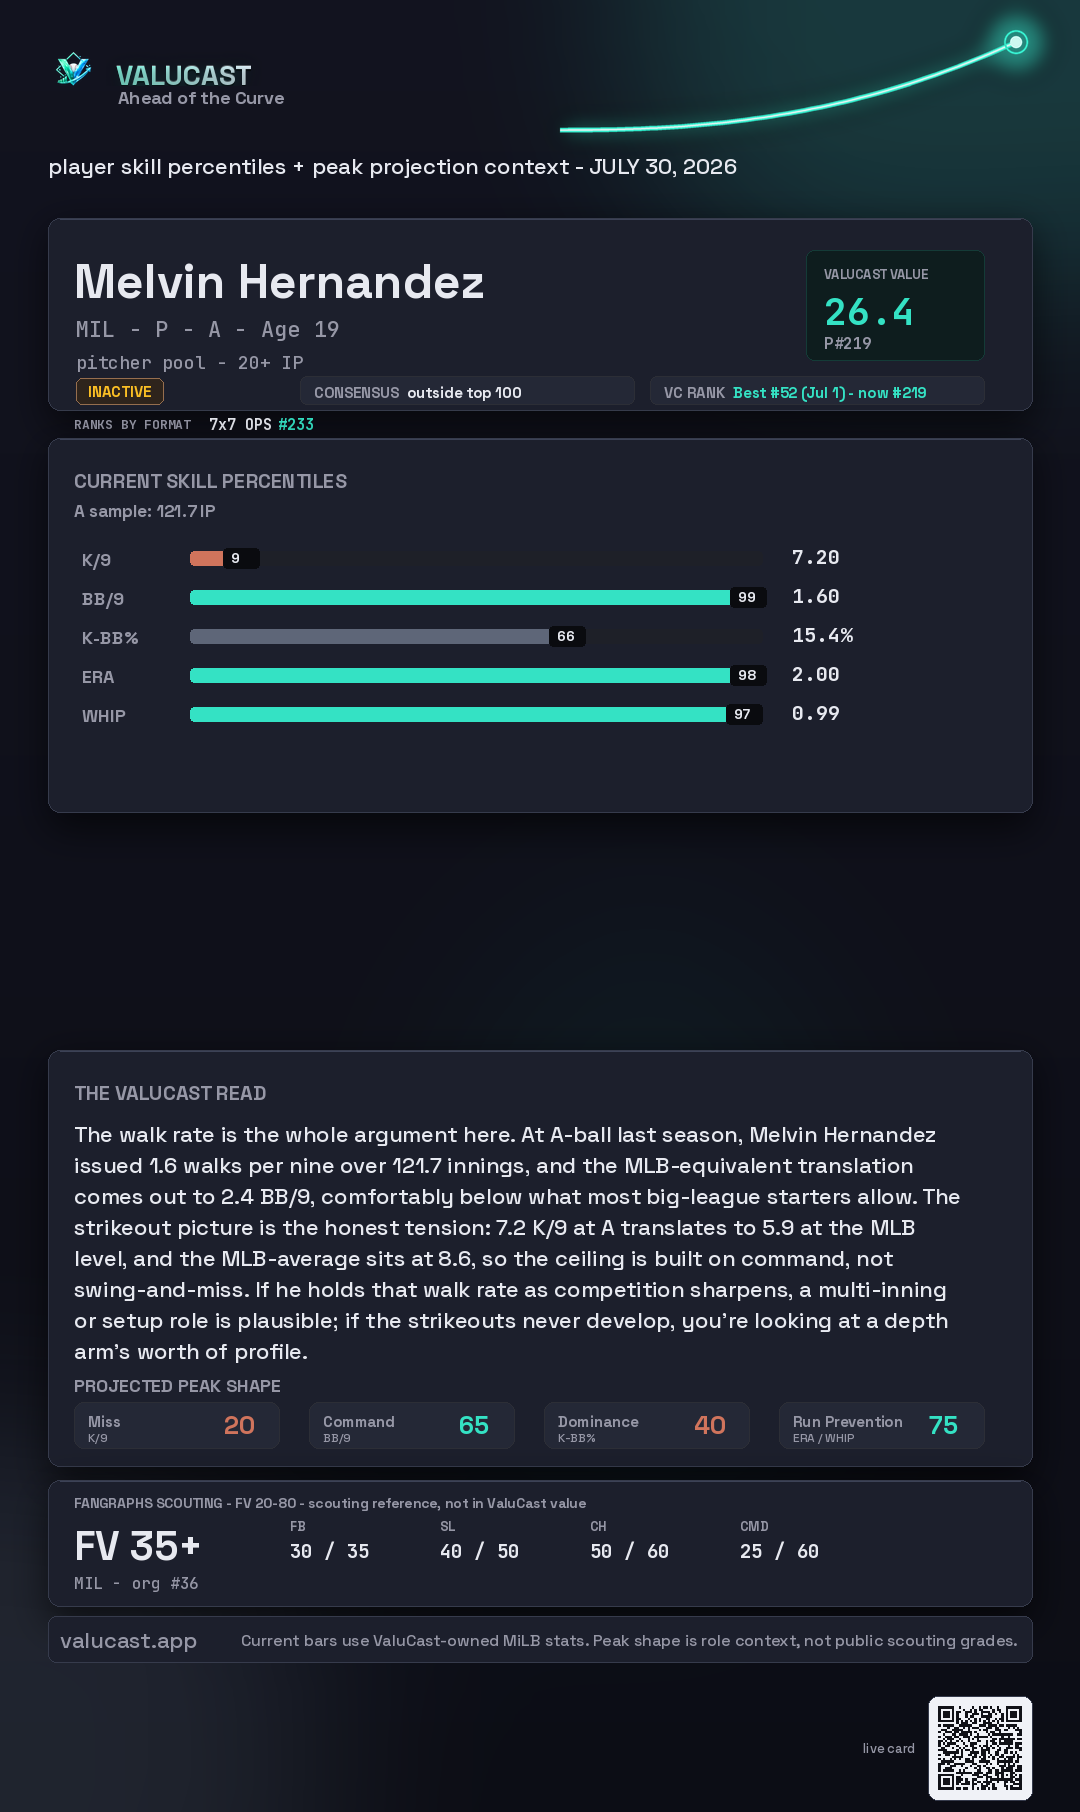
Task: Click the glowing curve endpoint marker
Action: (1016, 42)
